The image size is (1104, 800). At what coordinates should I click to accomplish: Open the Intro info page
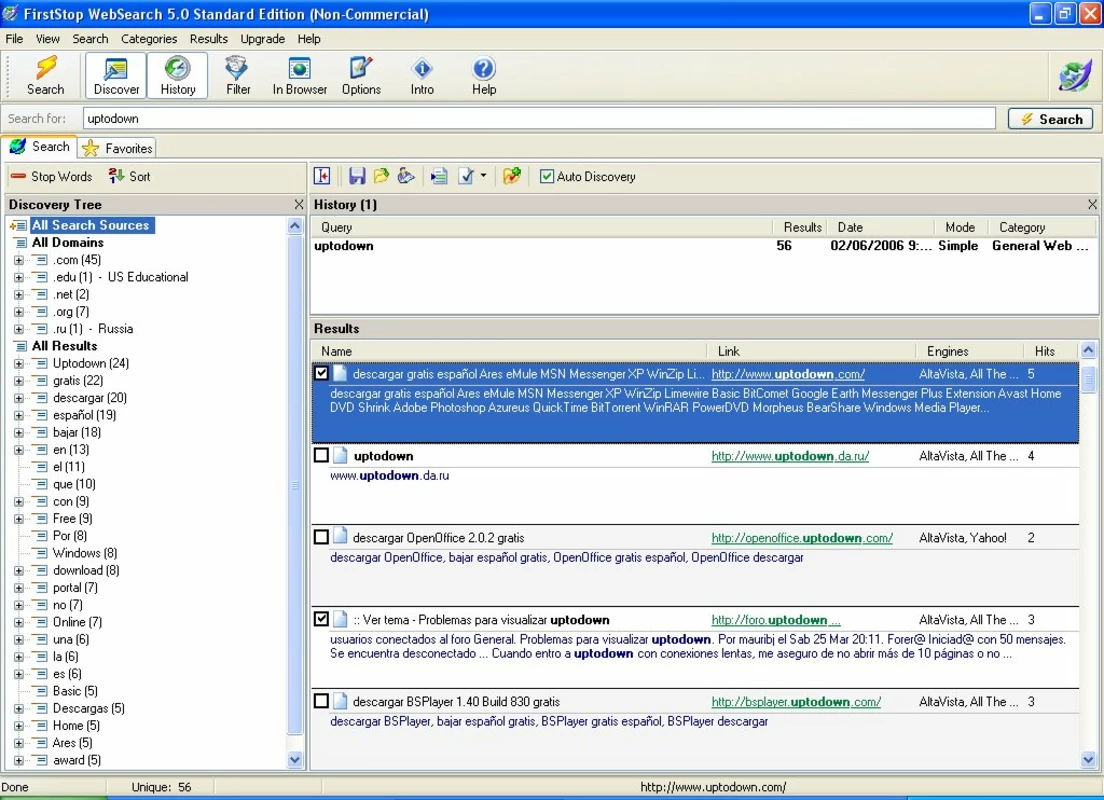click(x=422, y=75)
